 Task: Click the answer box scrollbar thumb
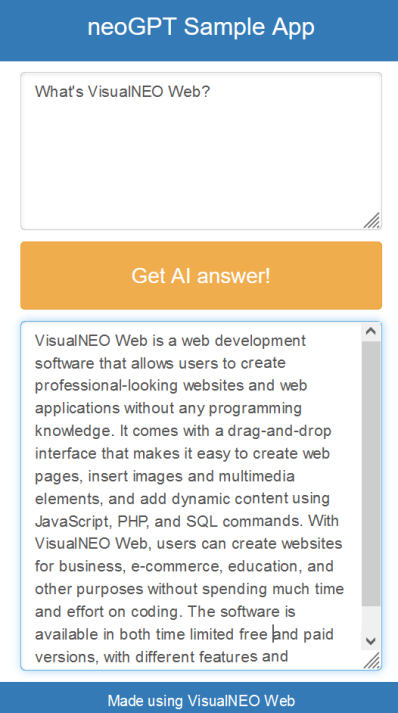pos(371,473)
